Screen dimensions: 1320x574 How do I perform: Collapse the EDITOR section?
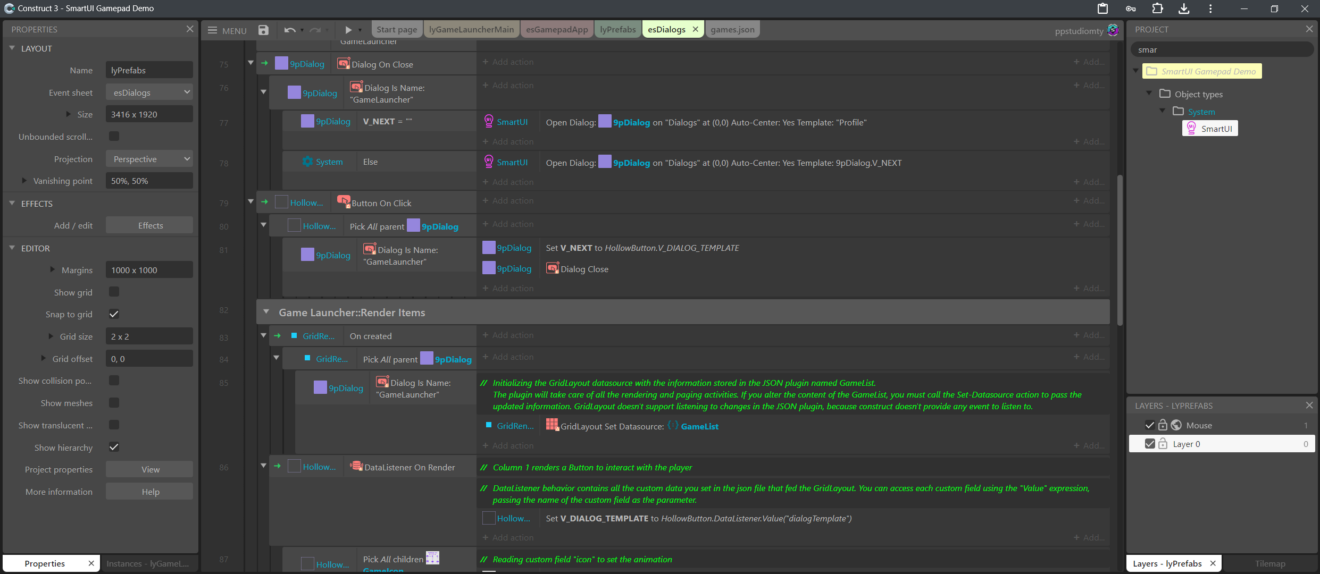tap(12, 248)
